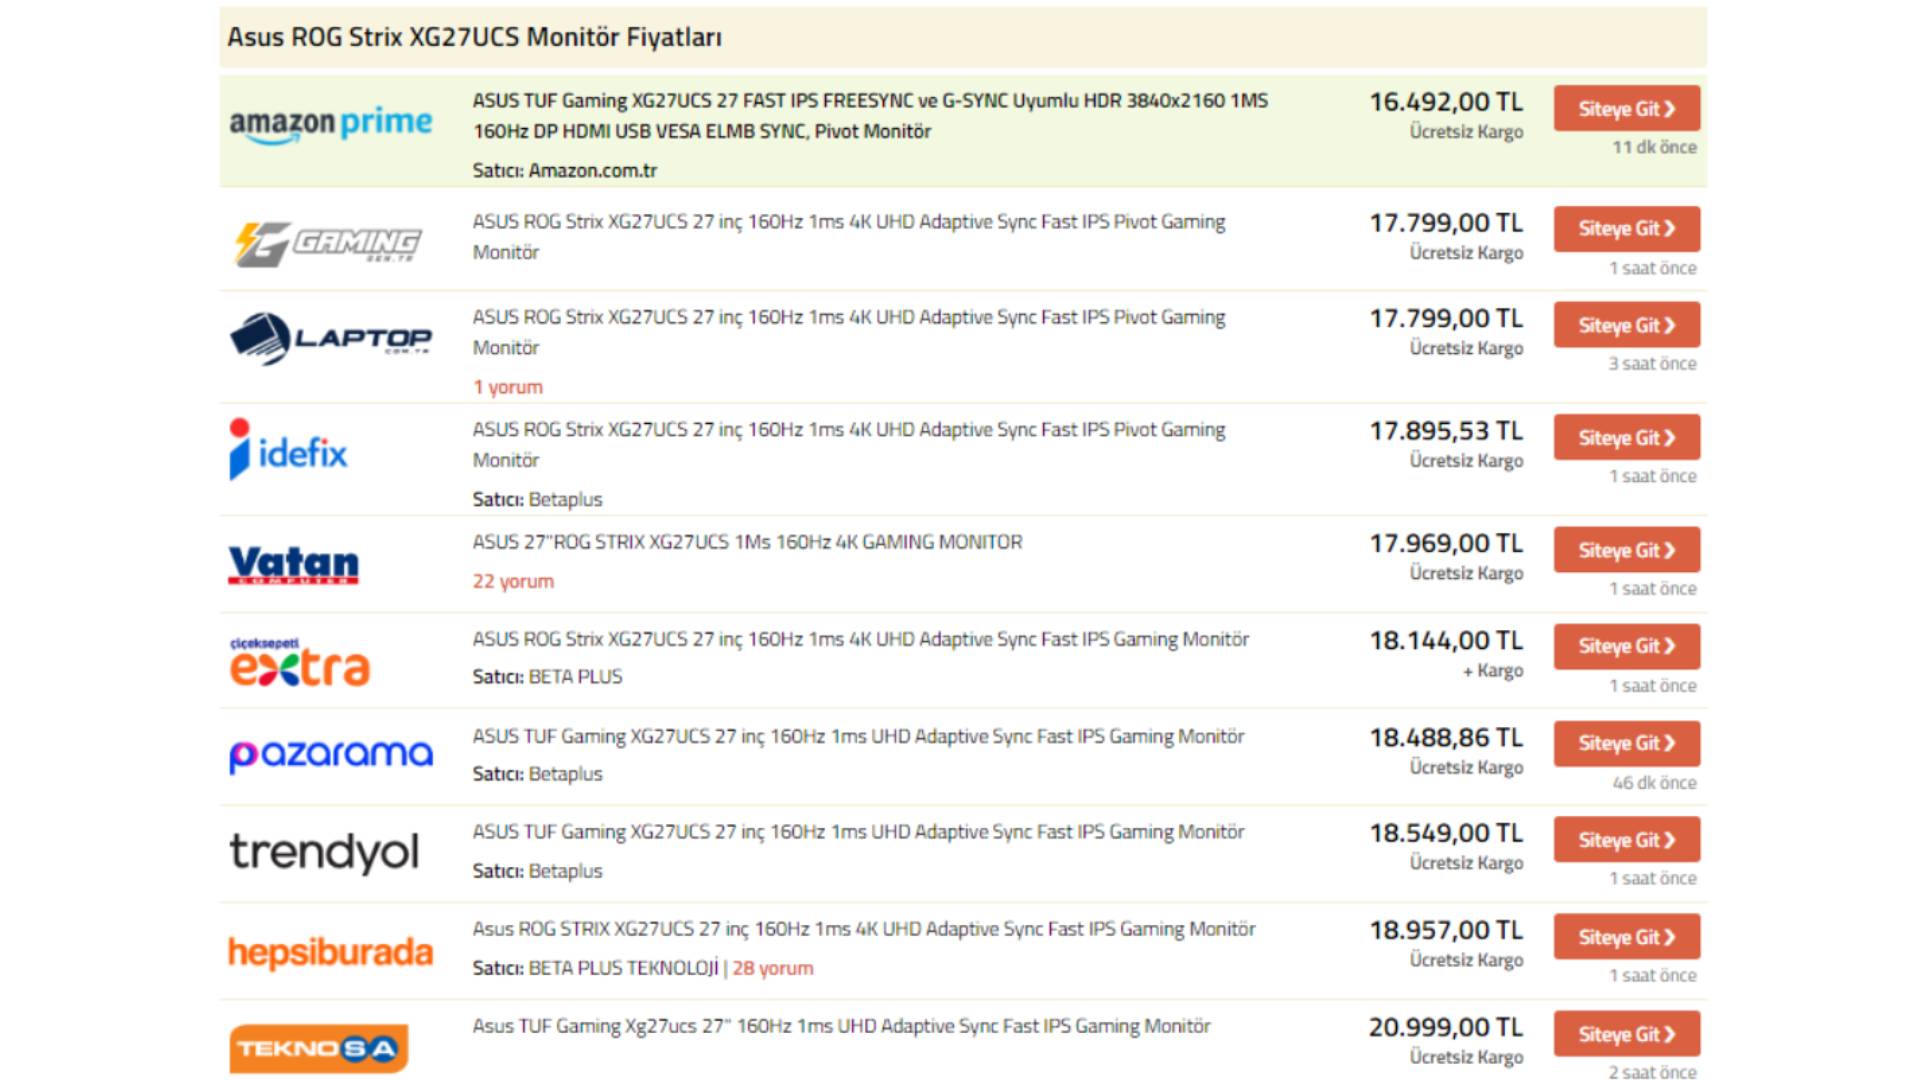Open the Amazon ASUS TUF Gaming XG27UCS listing title

coord(870,115)
